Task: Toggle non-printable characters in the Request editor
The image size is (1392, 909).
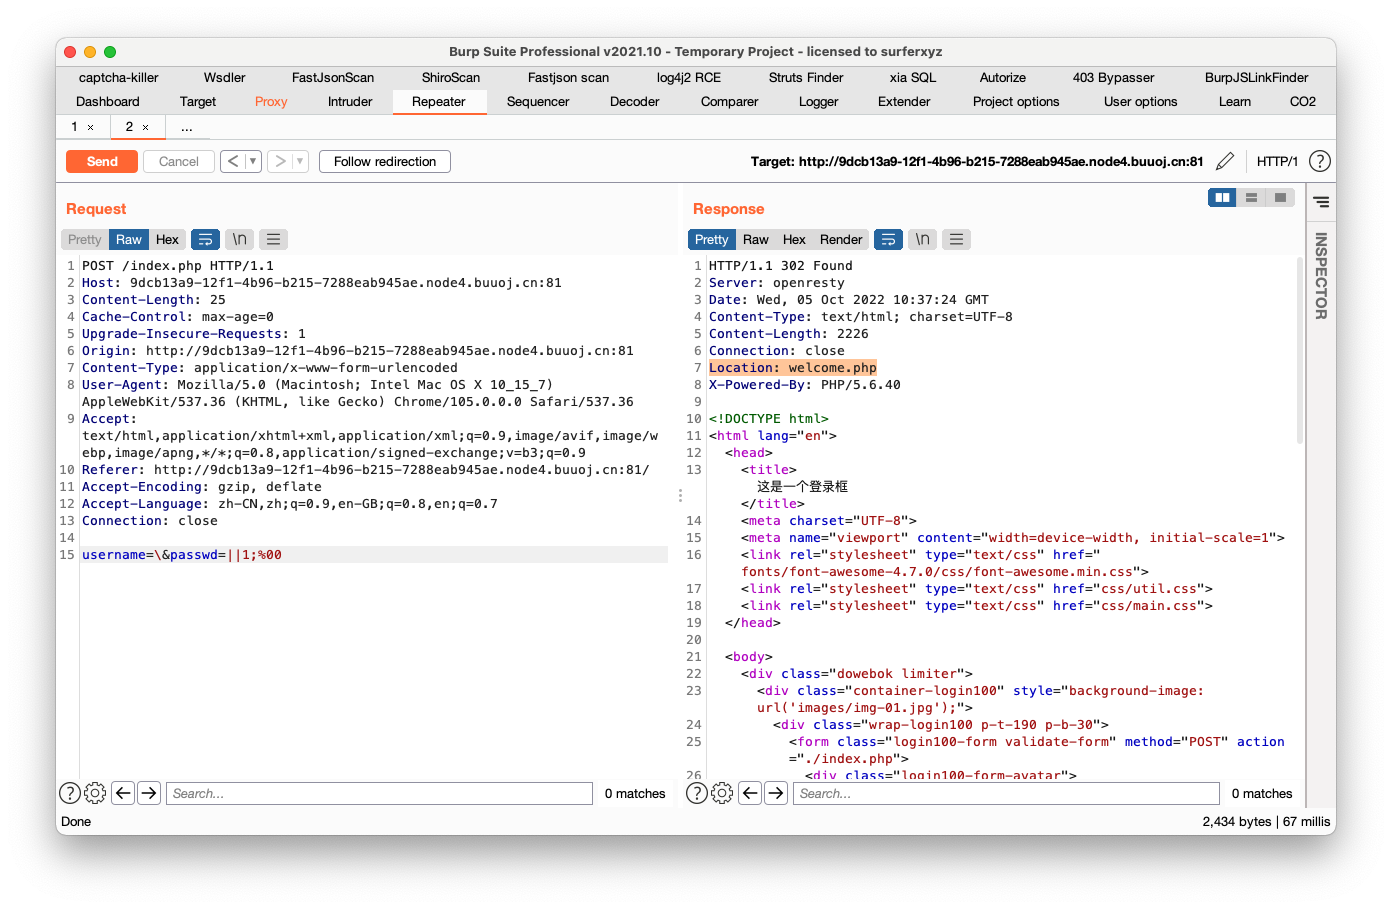Action: pos(240,239)
